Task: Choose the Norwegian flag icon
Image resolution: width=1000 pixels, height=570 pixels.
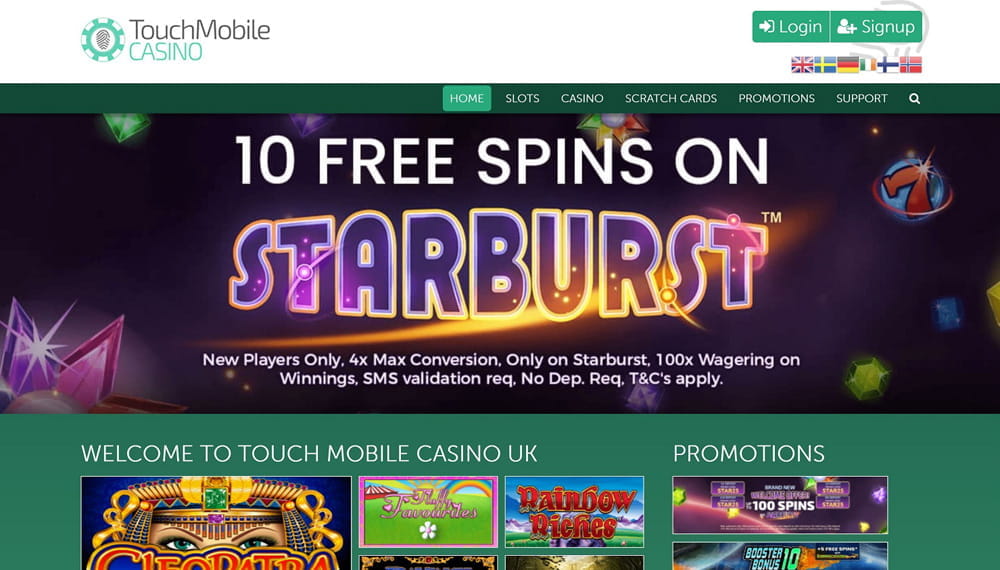Action: coord(911,64)
